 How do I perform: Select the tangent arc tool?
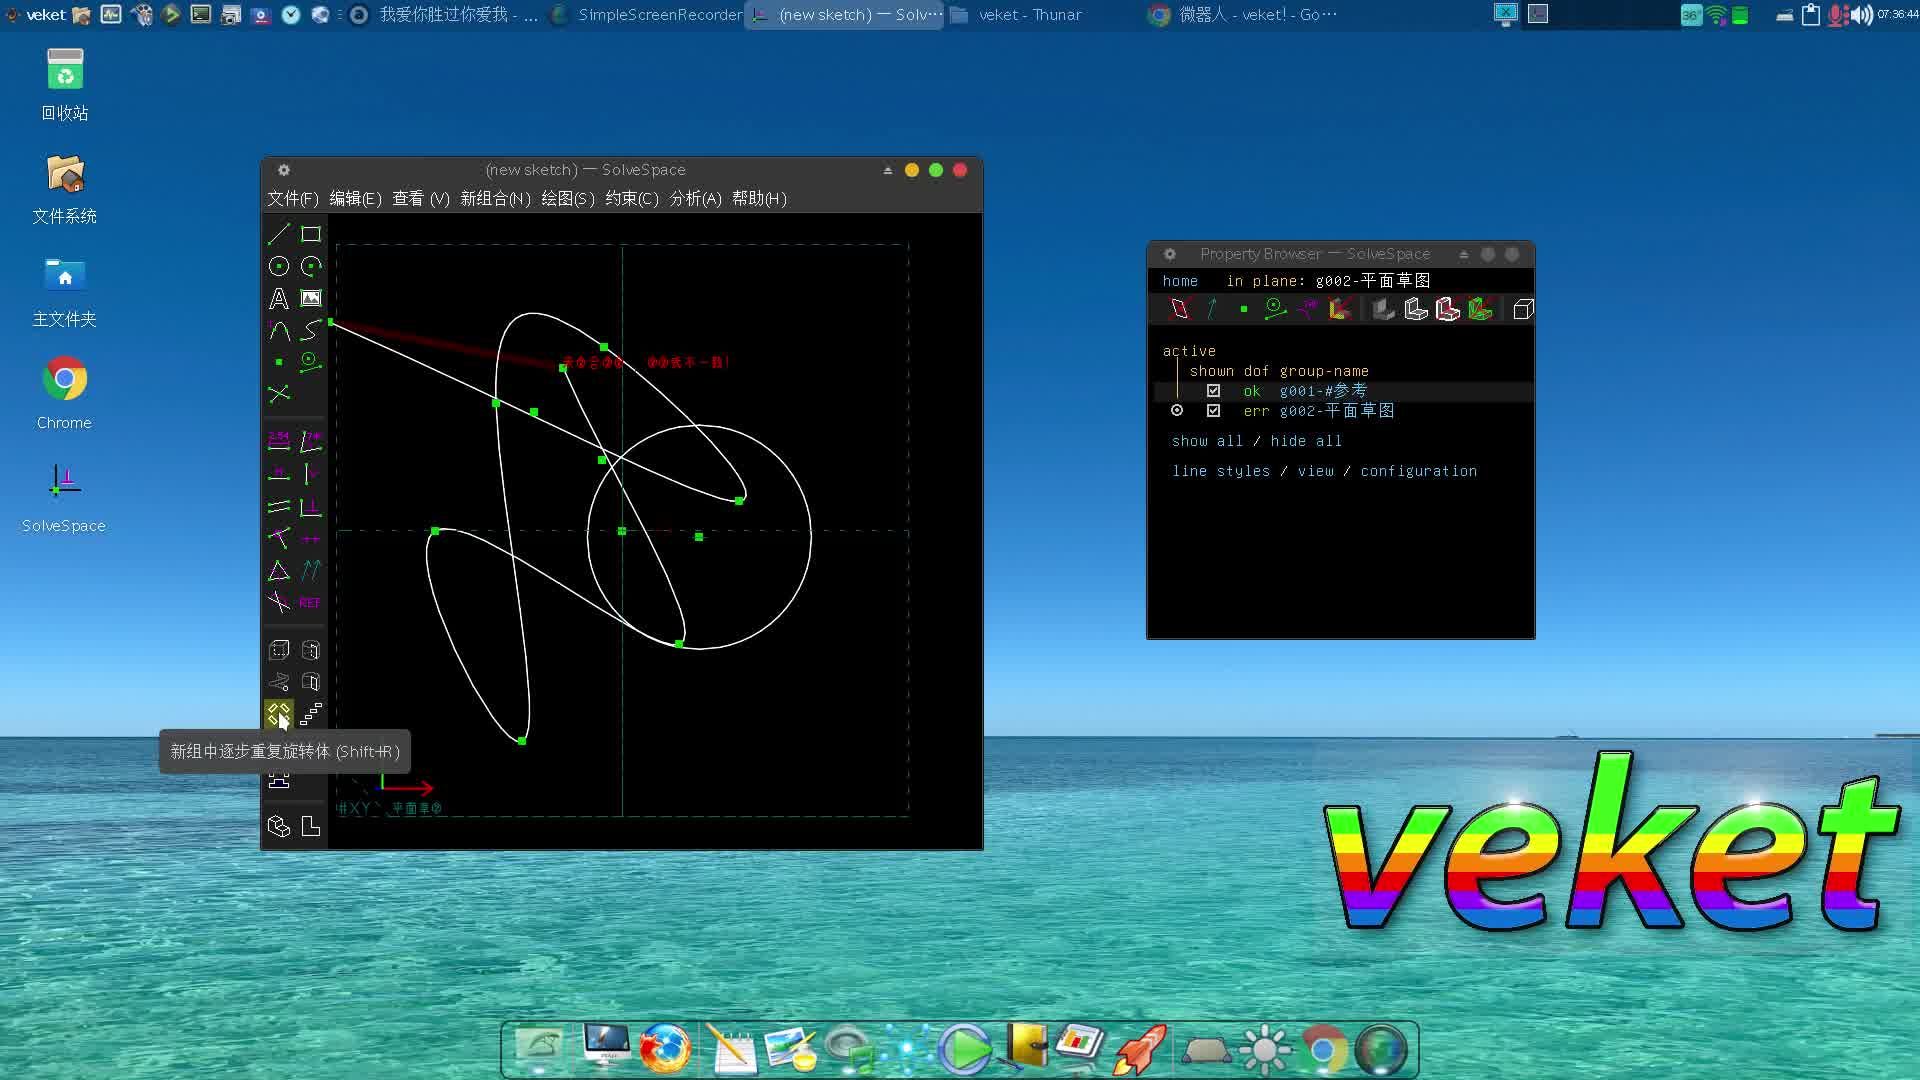(279, 330)
